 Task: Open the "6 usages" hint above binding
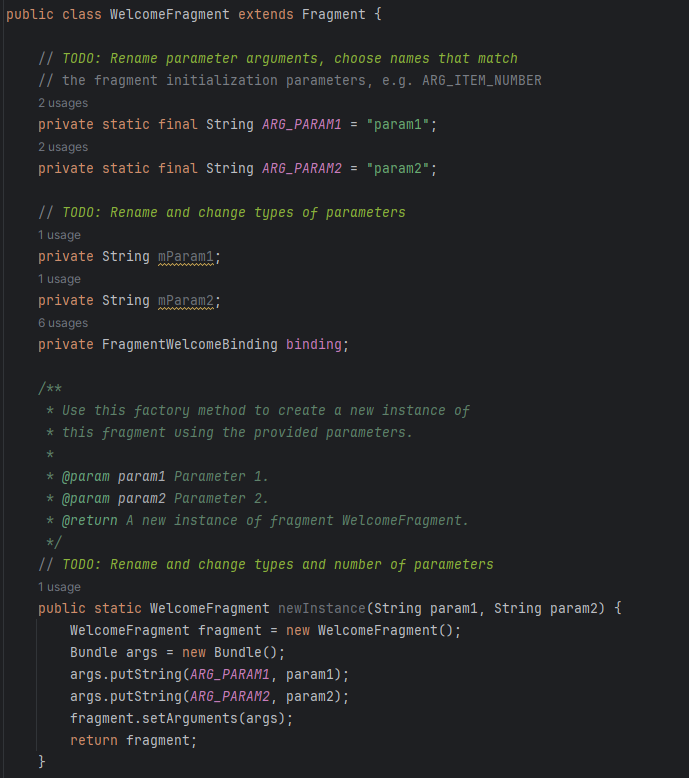63,323
